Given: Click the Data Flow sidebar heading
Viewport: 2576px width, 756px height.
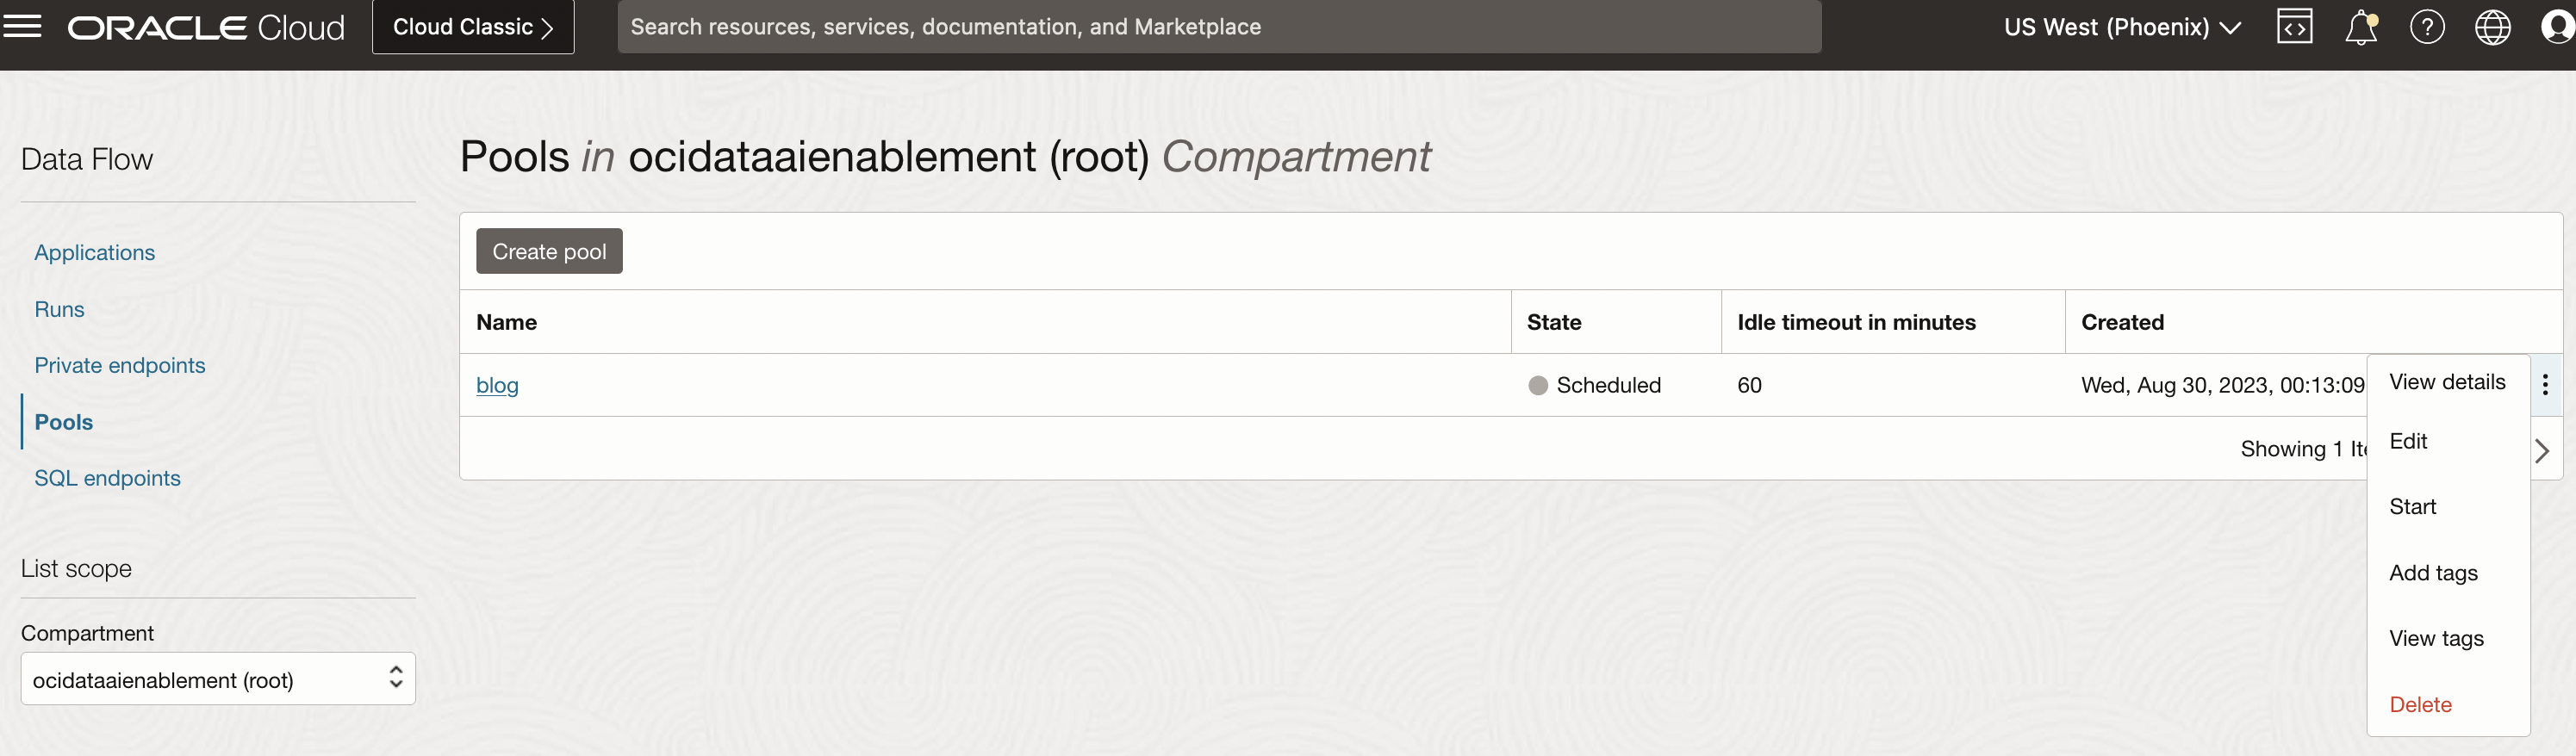Looking at the screenshot, I should [x=87, y=159].
